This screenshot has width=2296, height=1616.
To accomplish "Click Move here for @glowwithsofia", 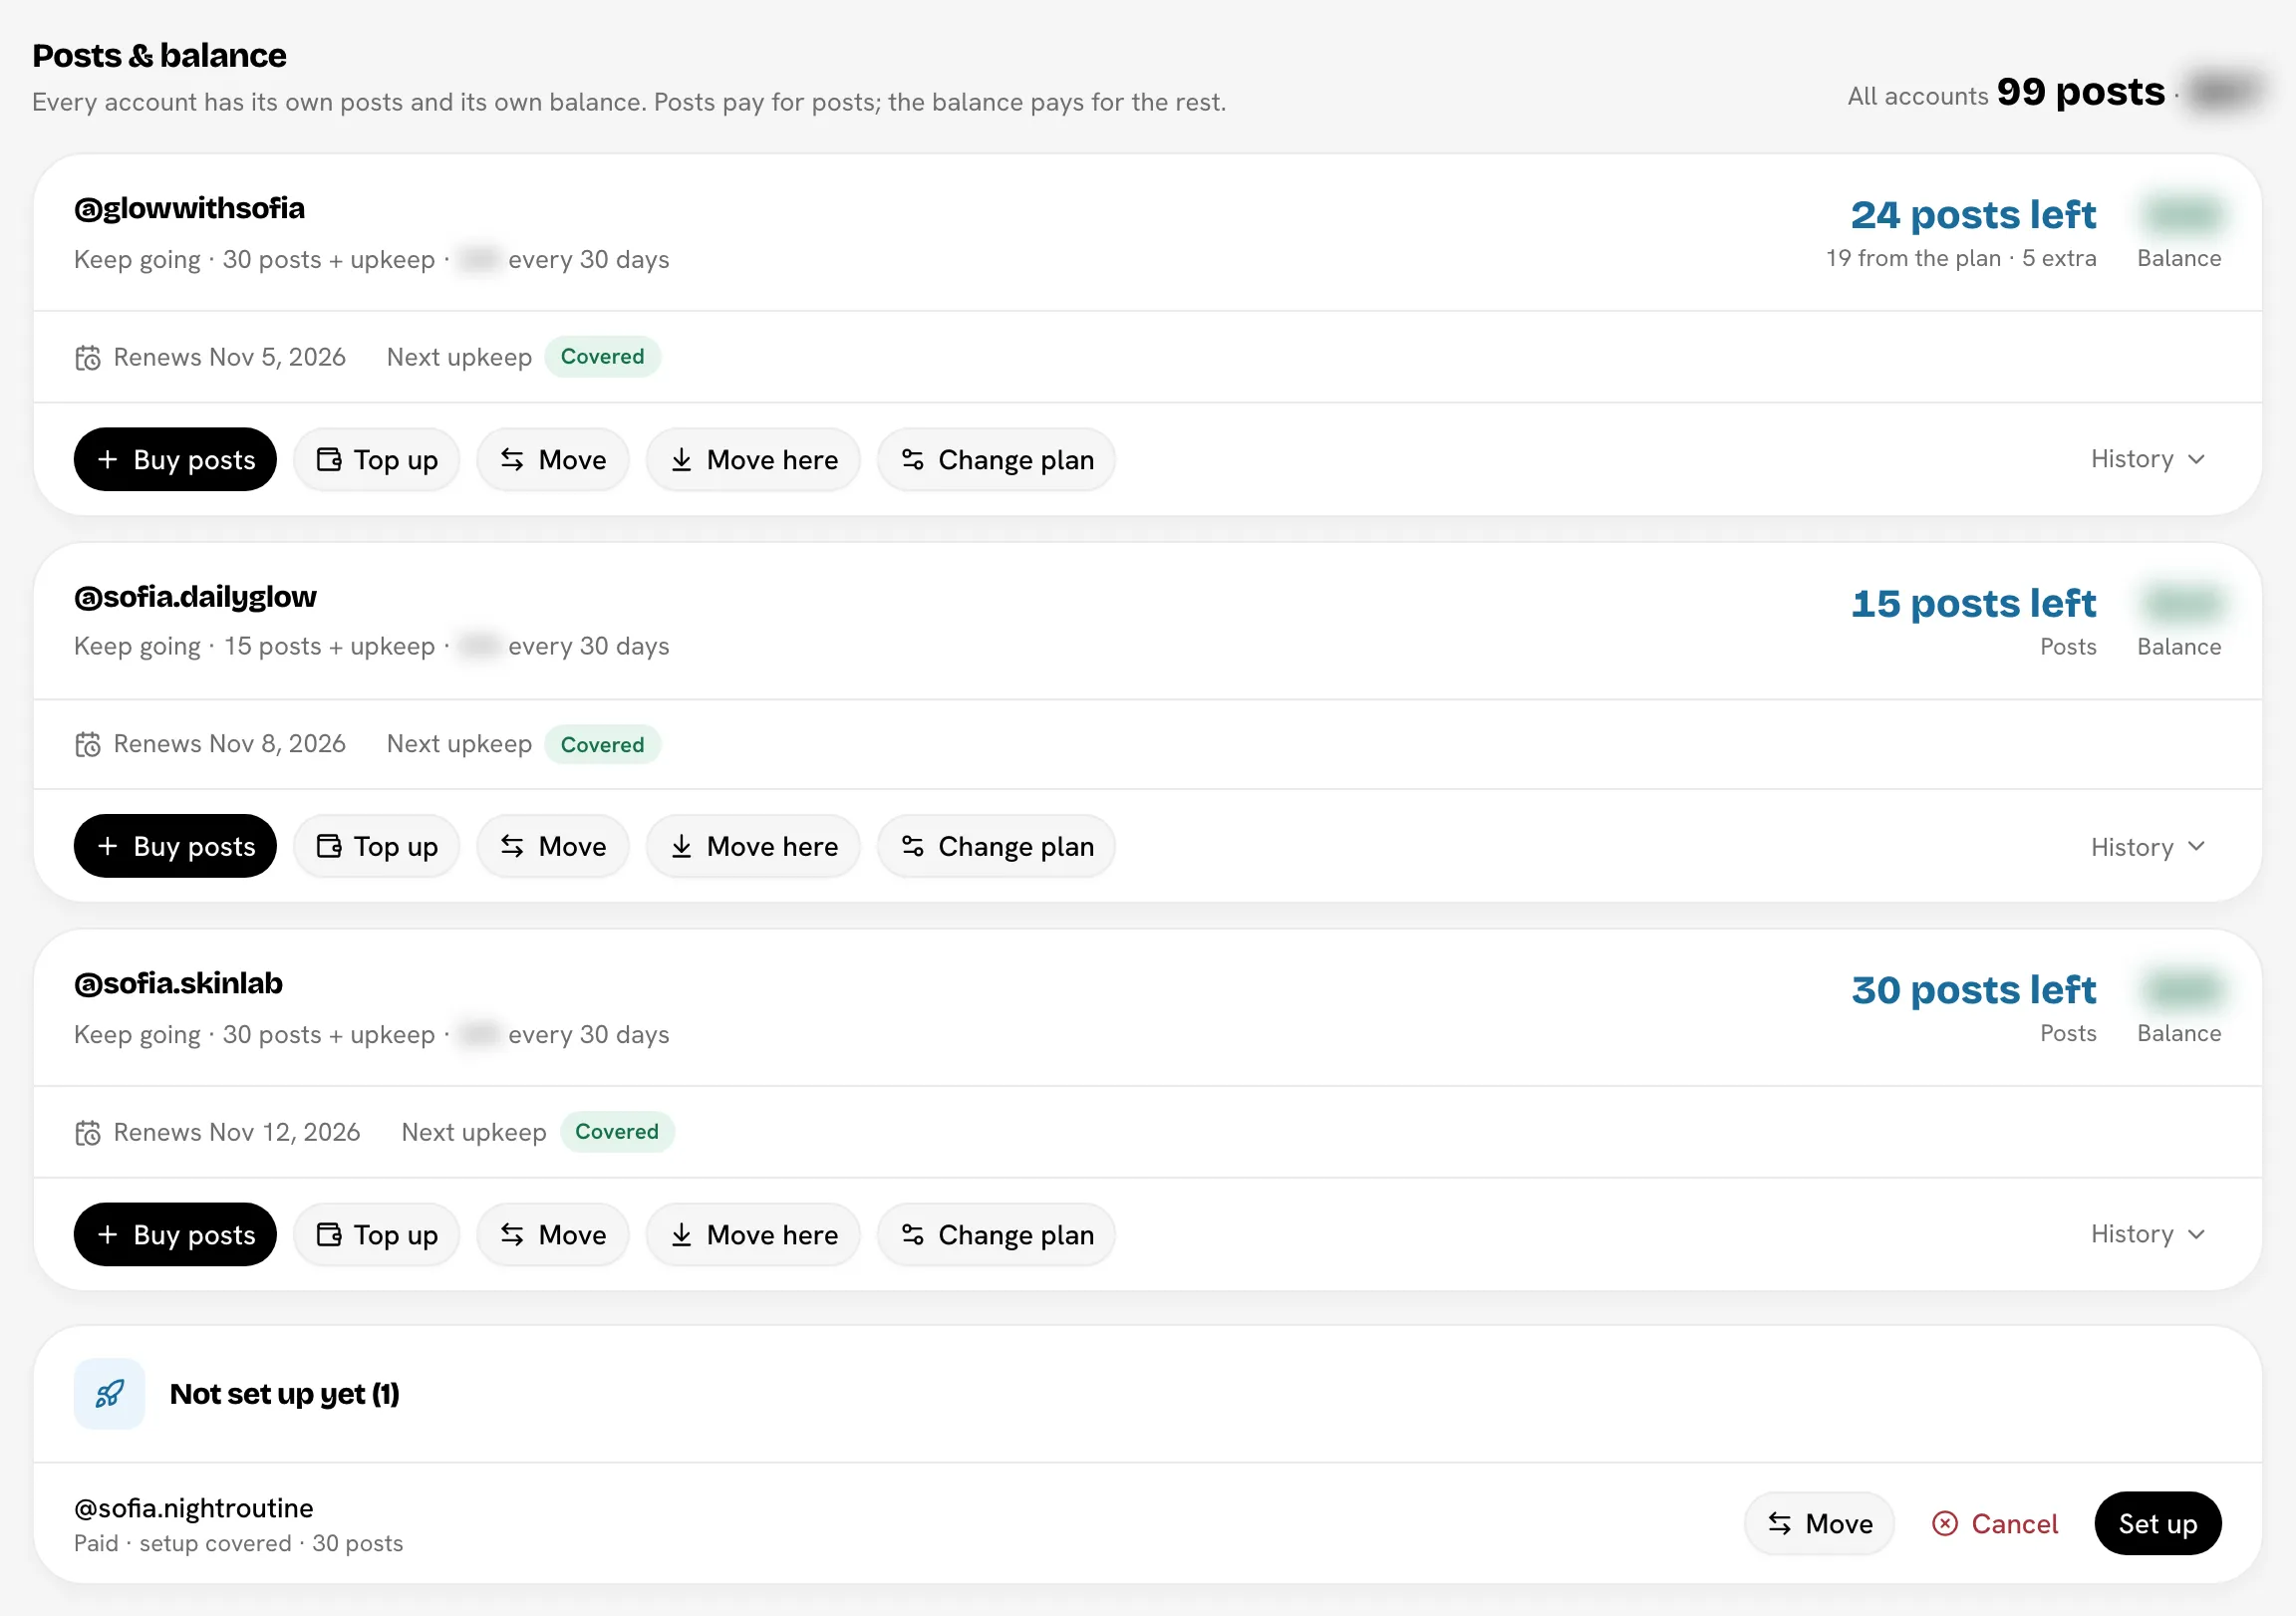I will (753, 459).
